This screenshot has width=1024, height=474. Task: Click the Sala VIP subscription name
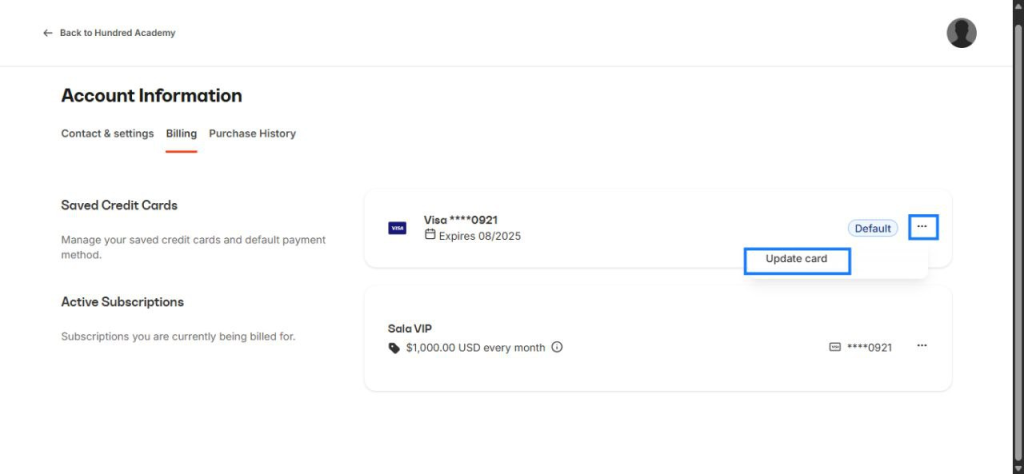tap(410, 328)
